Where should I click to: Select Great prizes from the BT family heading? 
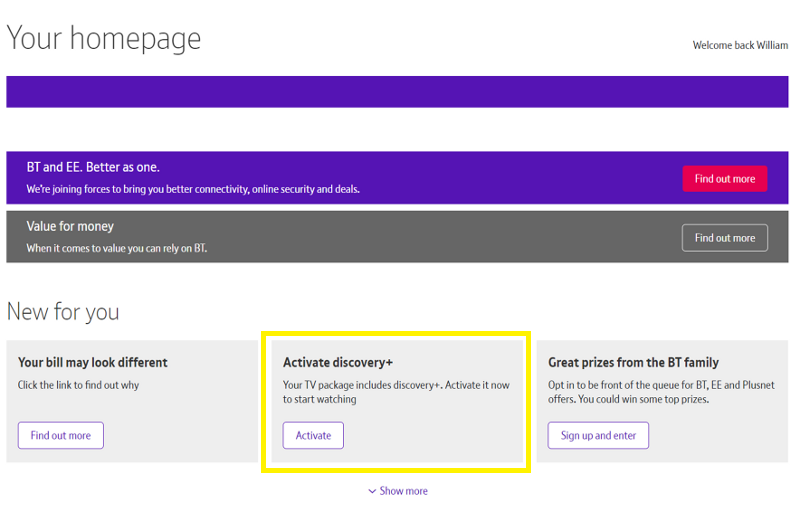[633, 362]
